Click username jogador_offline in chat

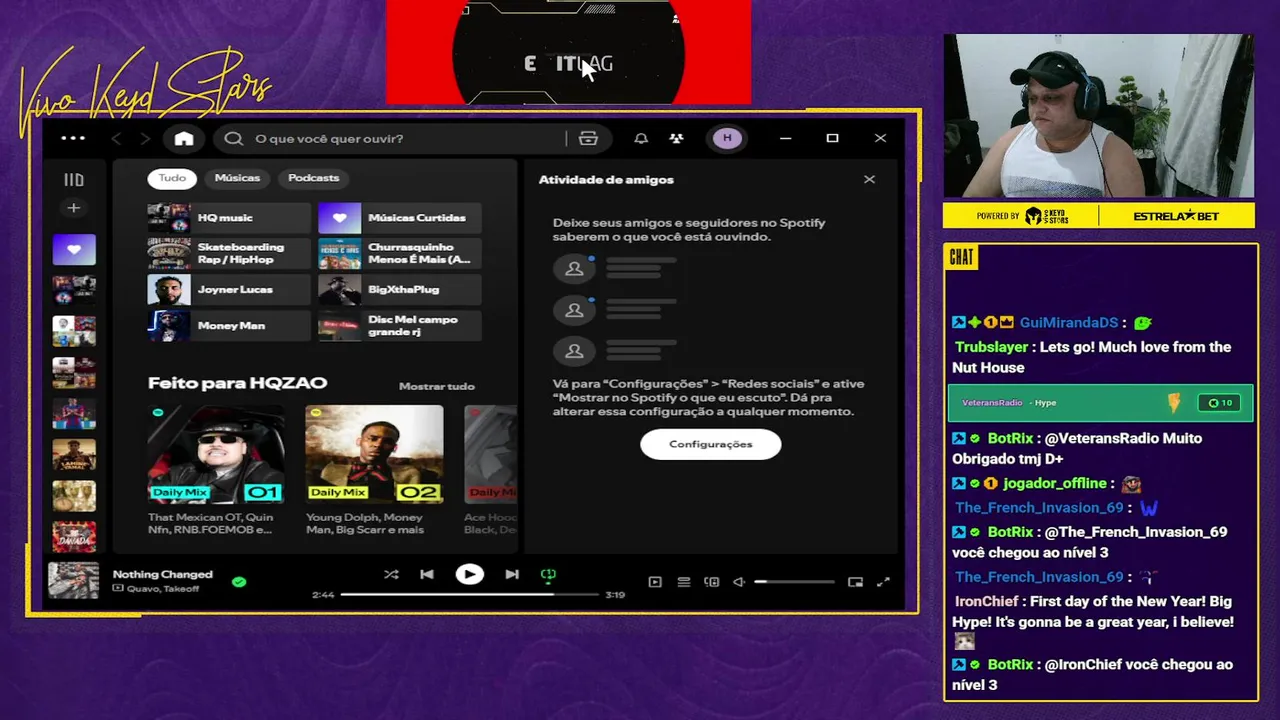coord(1055,483)
